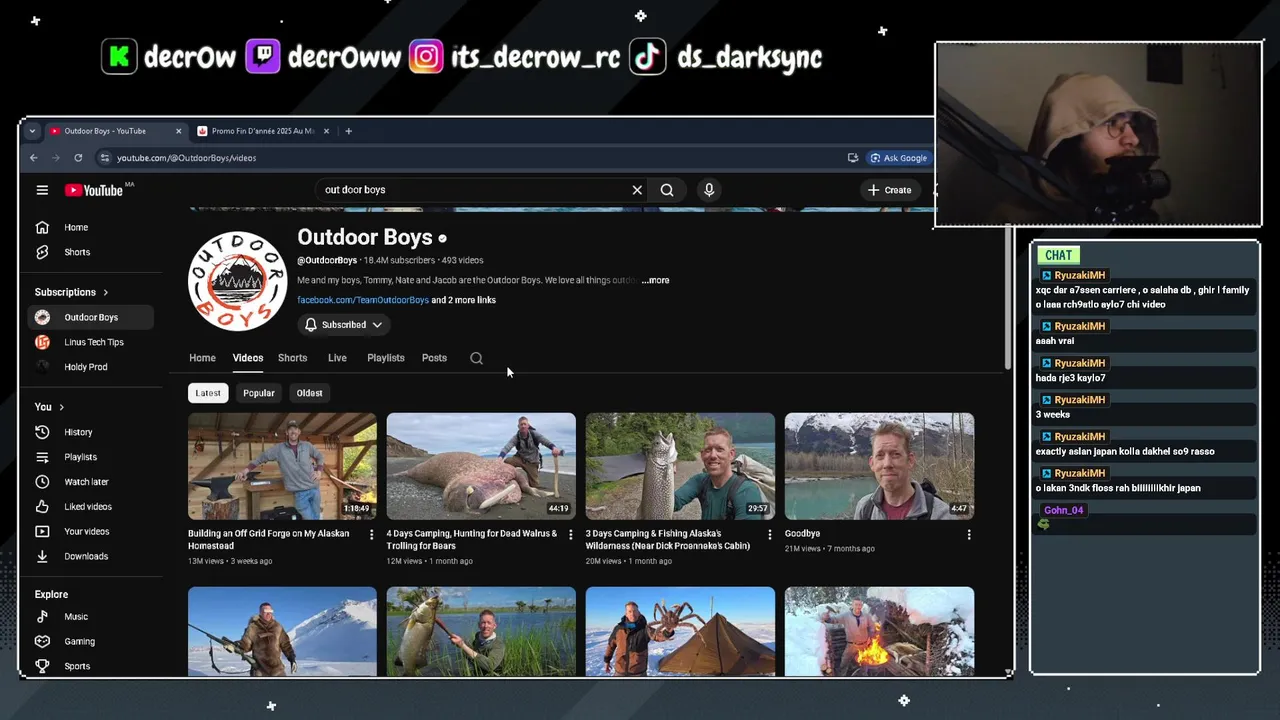Click the Outdoor Boys channel avatar
The width and height of the screenshot is (1280, 720).
(237, 281)
